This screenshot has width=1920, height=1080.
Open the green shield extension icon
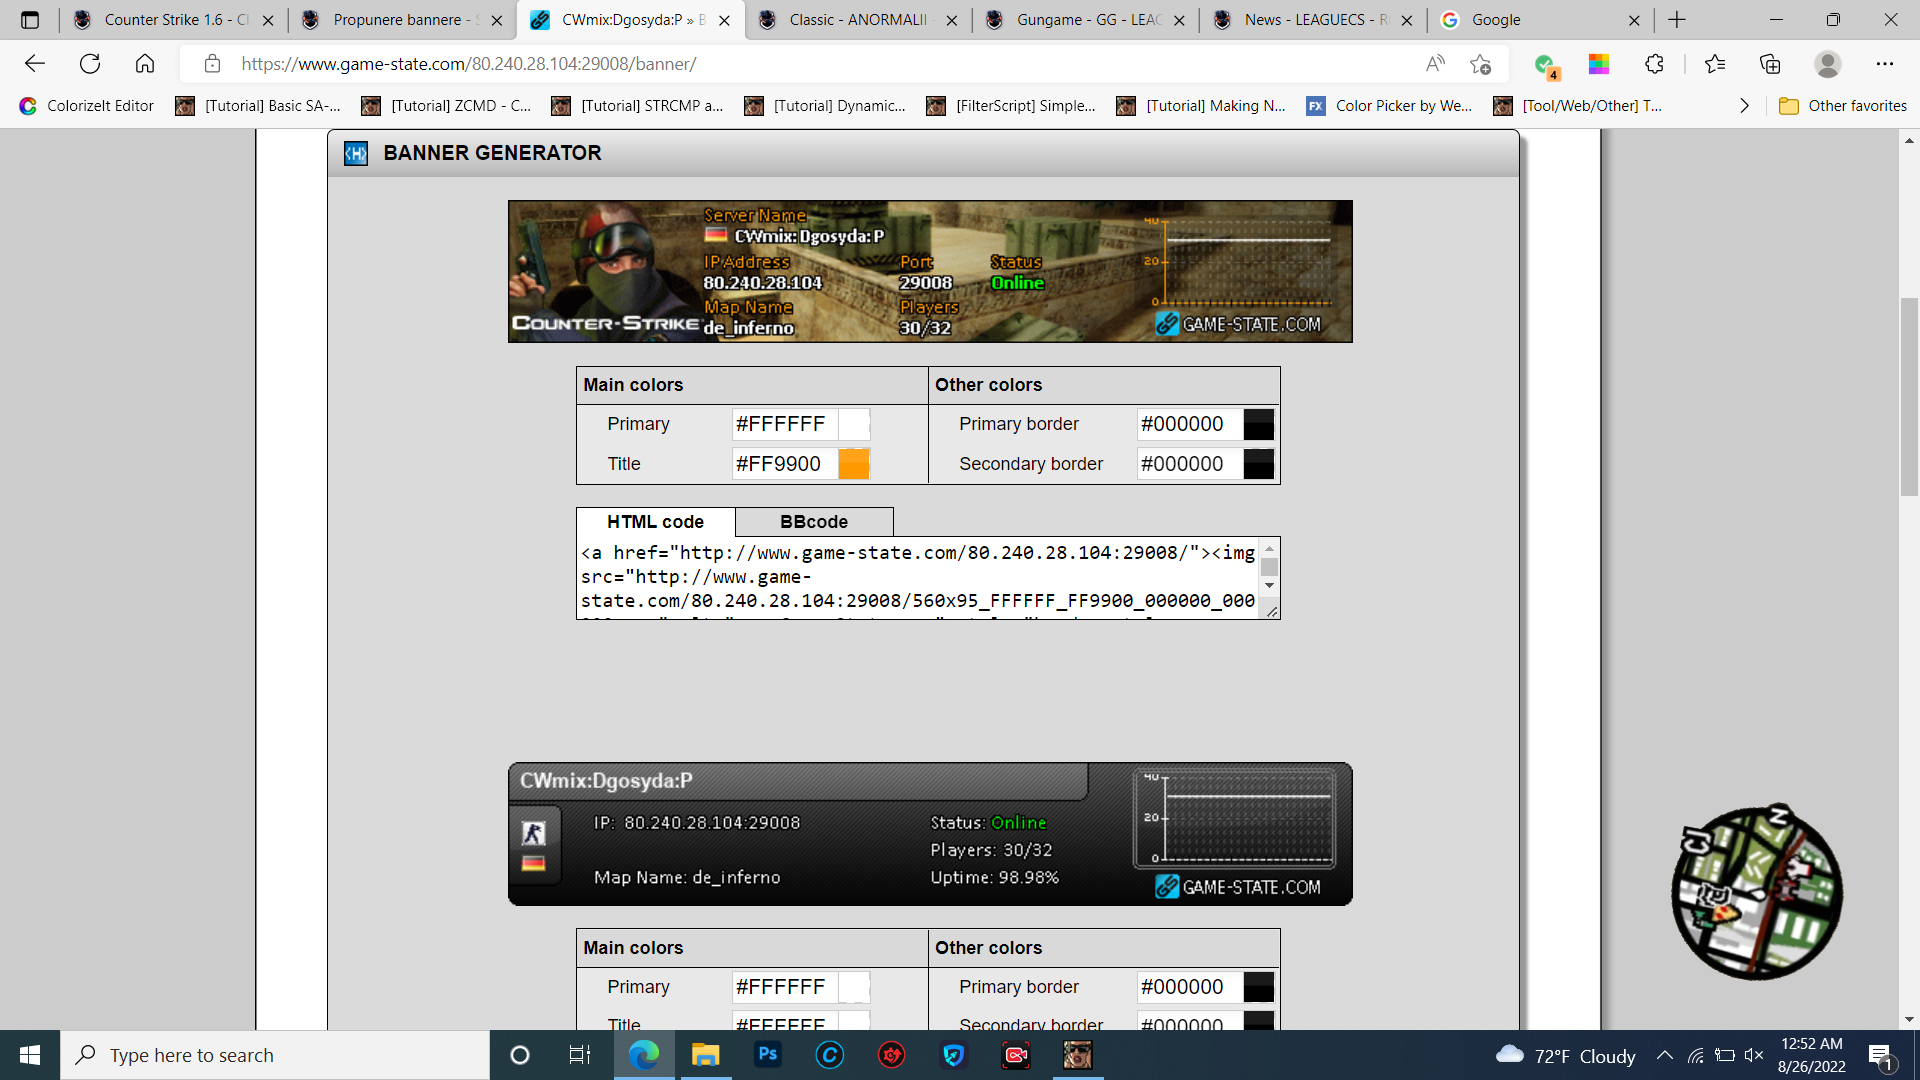point(1546,65)
